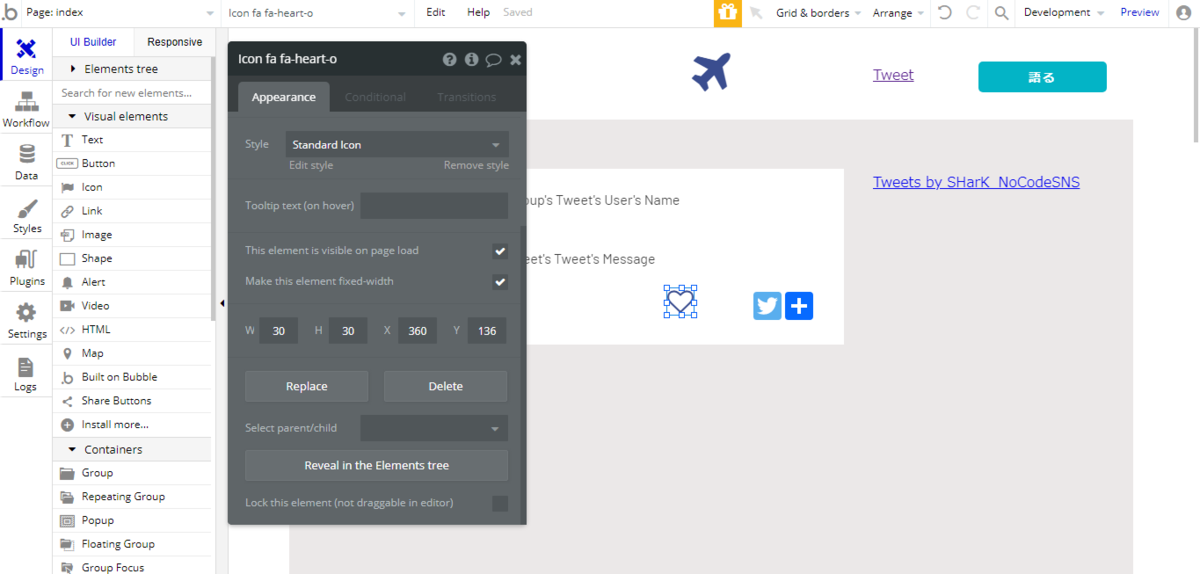Select the airplane logo on canvas
This screenshot has width=1200, height=574.
pyautogui.click(x=711, y=72)
